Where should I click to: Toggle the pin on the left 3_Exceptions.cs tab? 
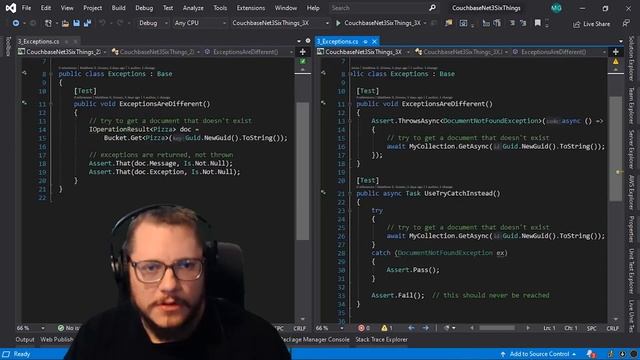[67, 41]
